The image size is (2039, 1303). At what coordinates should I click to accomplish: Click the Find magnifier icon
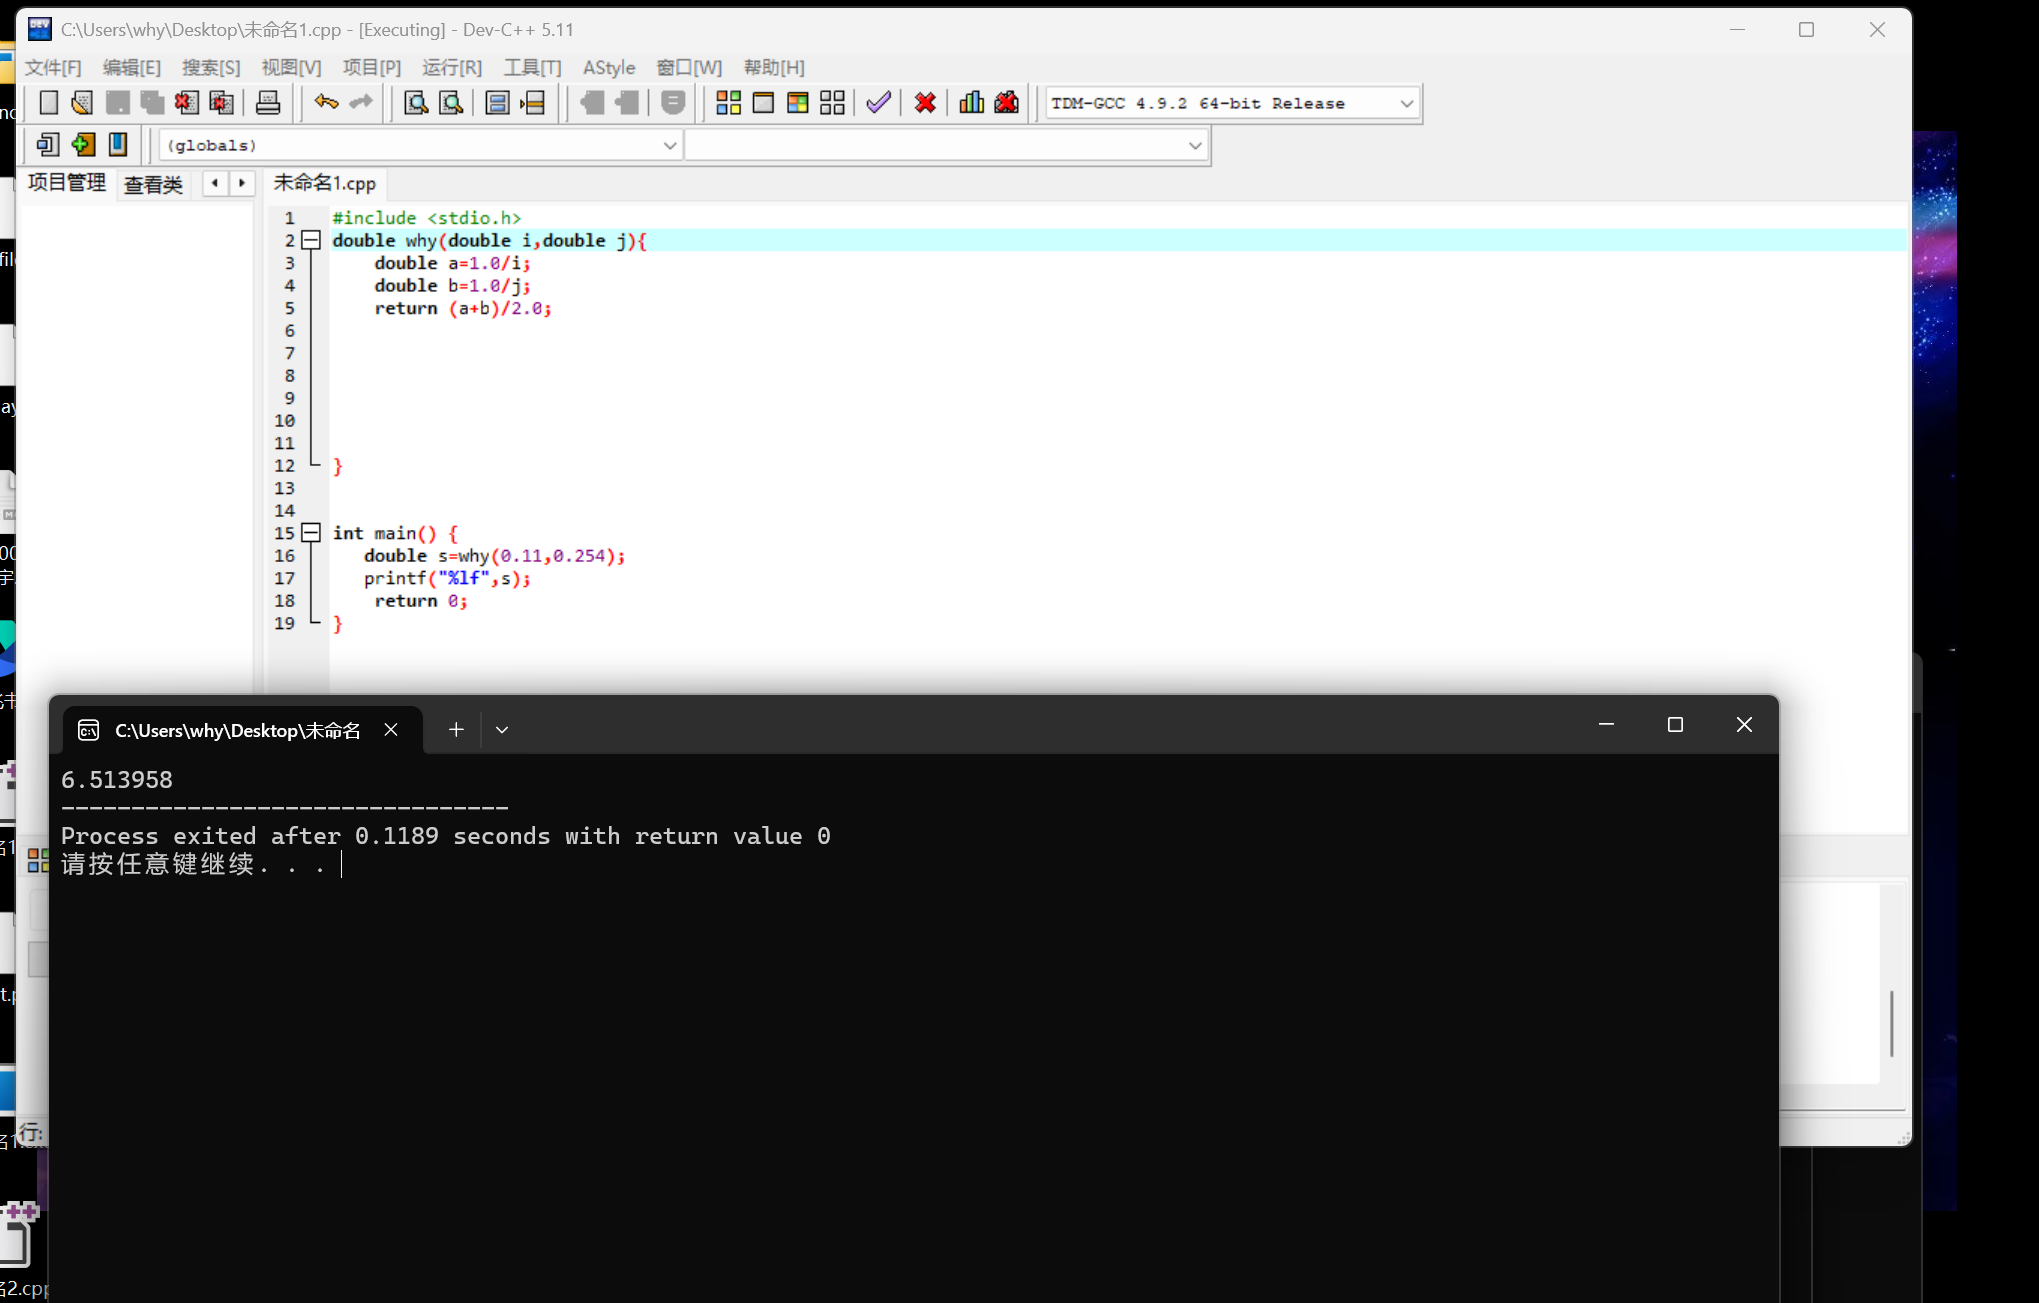click(416, 103)
